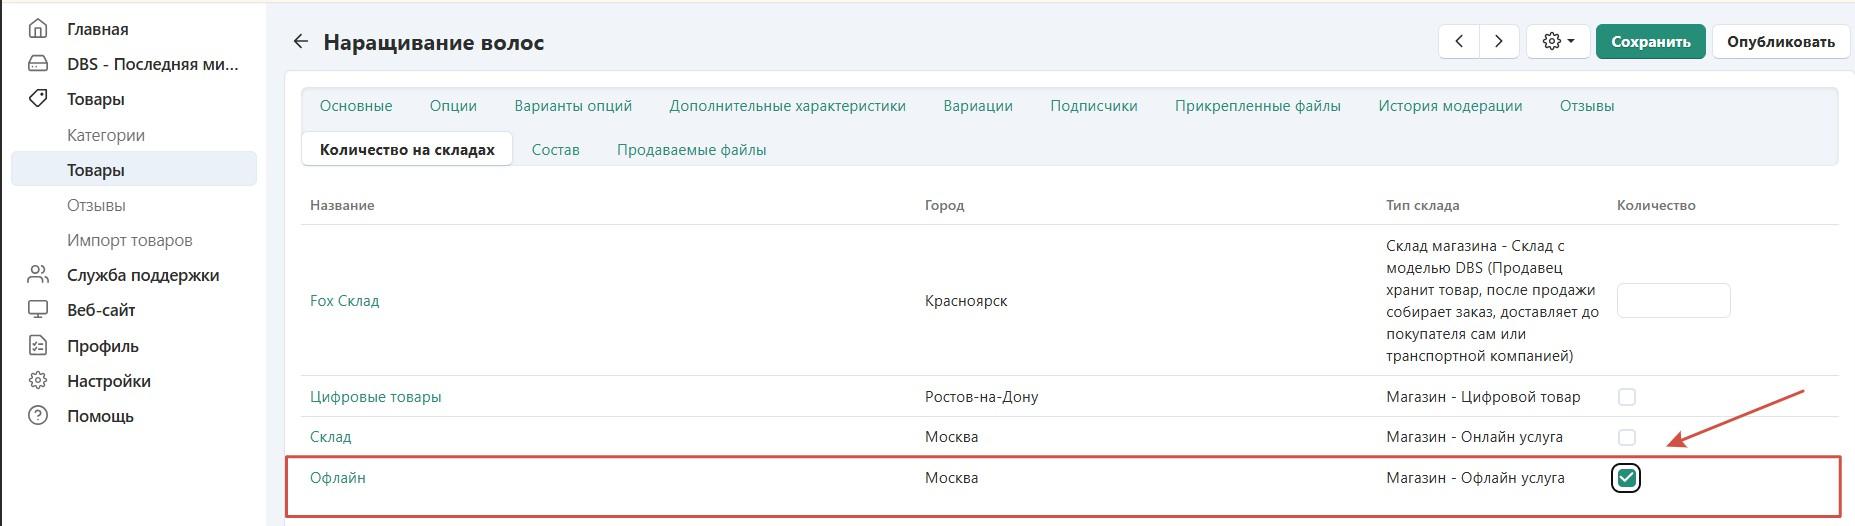Viewport: 1855px width, 526px height.
Task: Go to next product with right chevron
Action: pos(1498,42)
